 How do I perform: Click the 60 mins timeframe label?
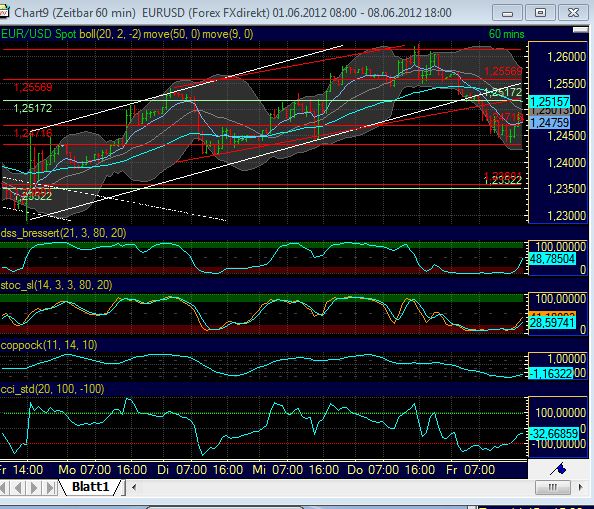[506, 34]
